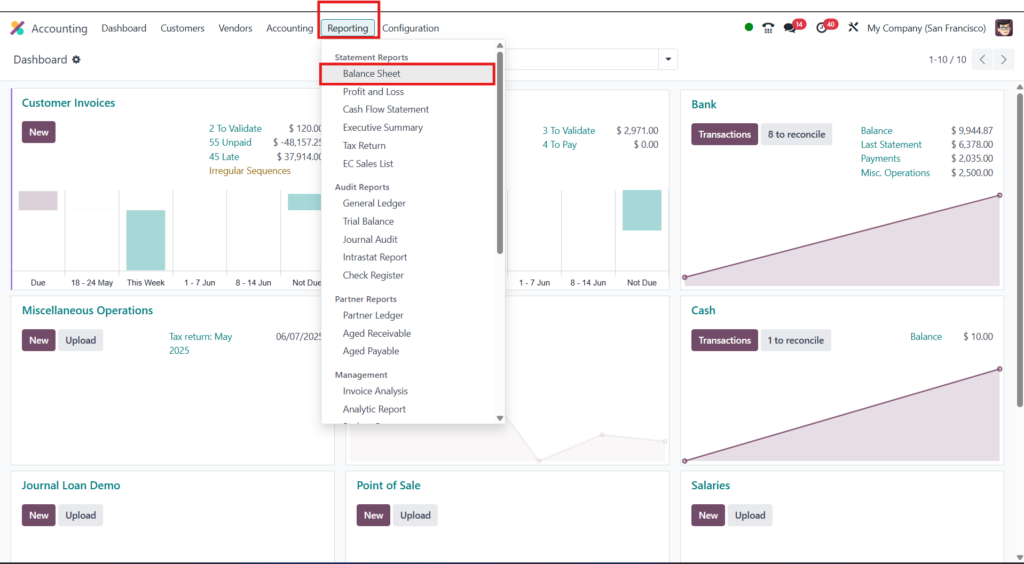Open Aged Receivable report

(x=377, y=334)
